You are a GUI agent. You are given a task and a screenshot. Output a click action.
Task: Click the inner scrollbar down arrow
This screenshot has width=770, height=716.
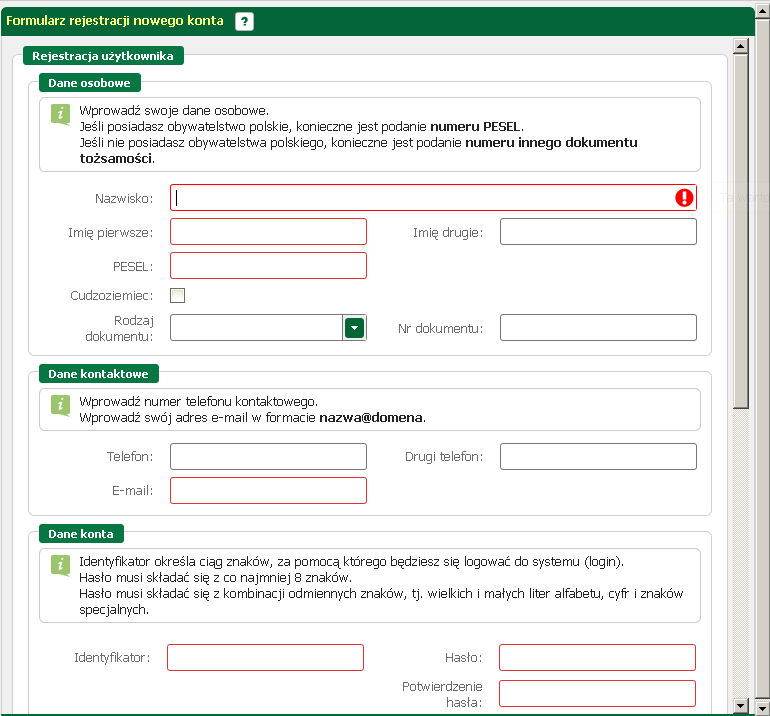click(x=741, y=706)
